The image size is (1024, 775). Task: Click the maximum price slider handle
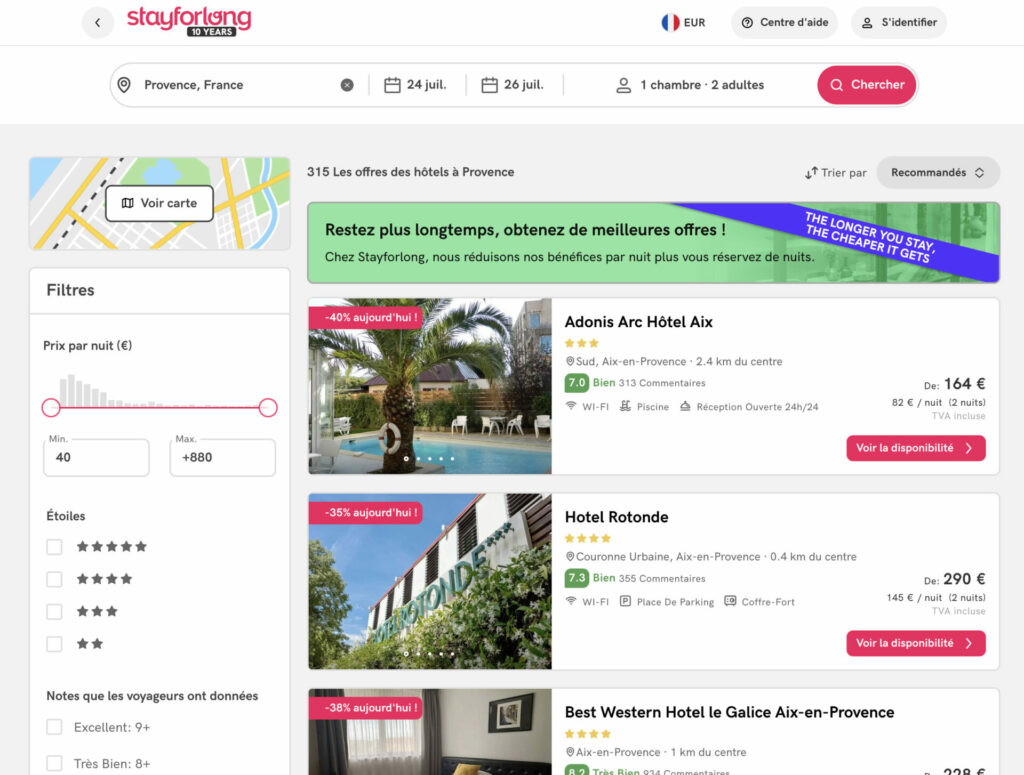click(268, 407)
